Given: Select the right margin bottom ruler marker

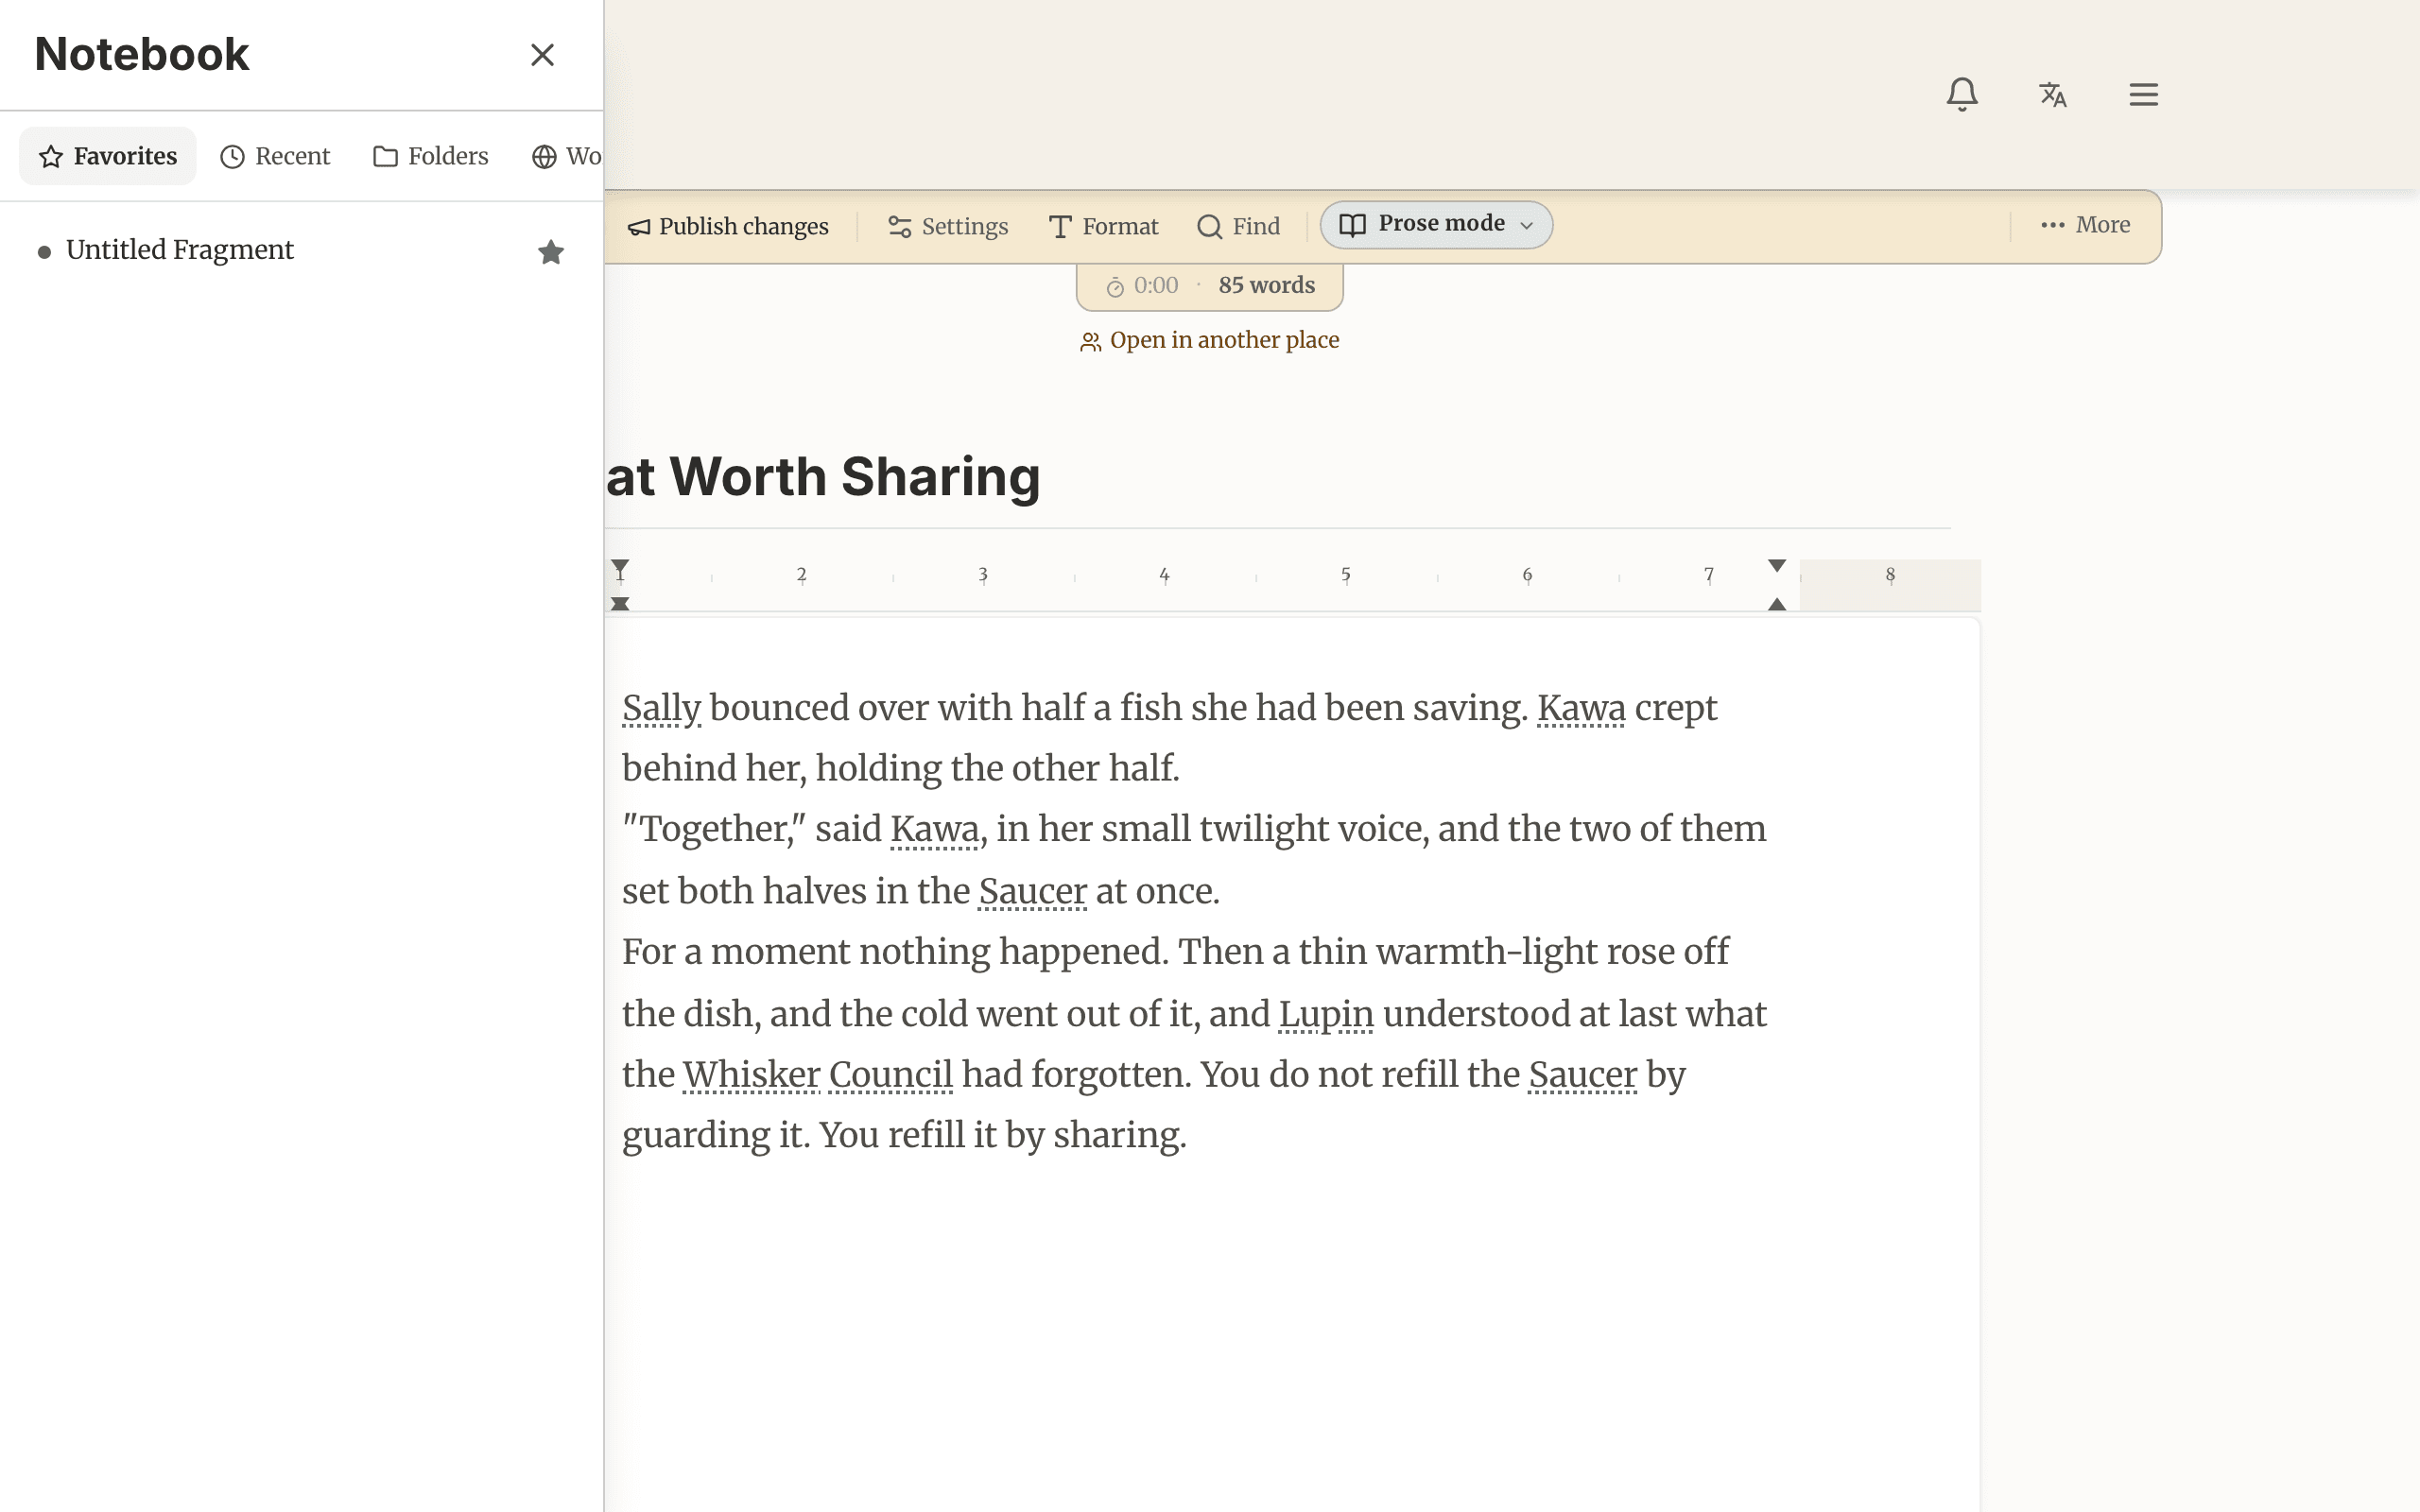Looking at the screenshot, I should [1777, 603].
